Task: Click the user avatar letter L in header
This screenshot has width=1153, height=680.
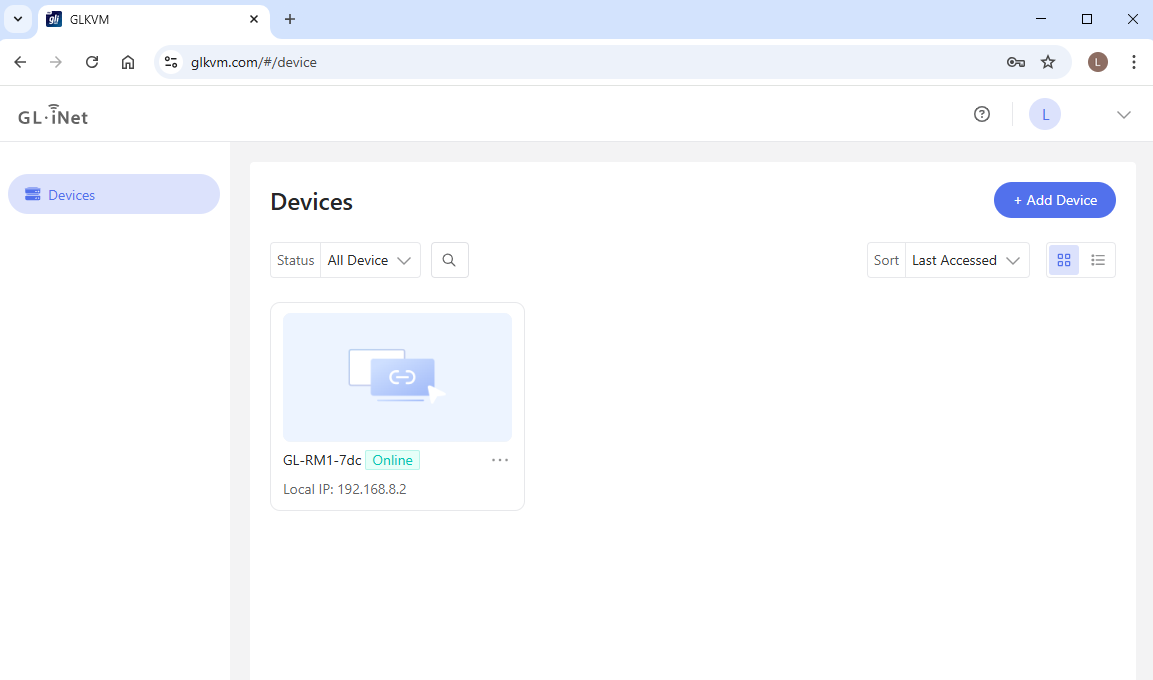Action: 1045,115
